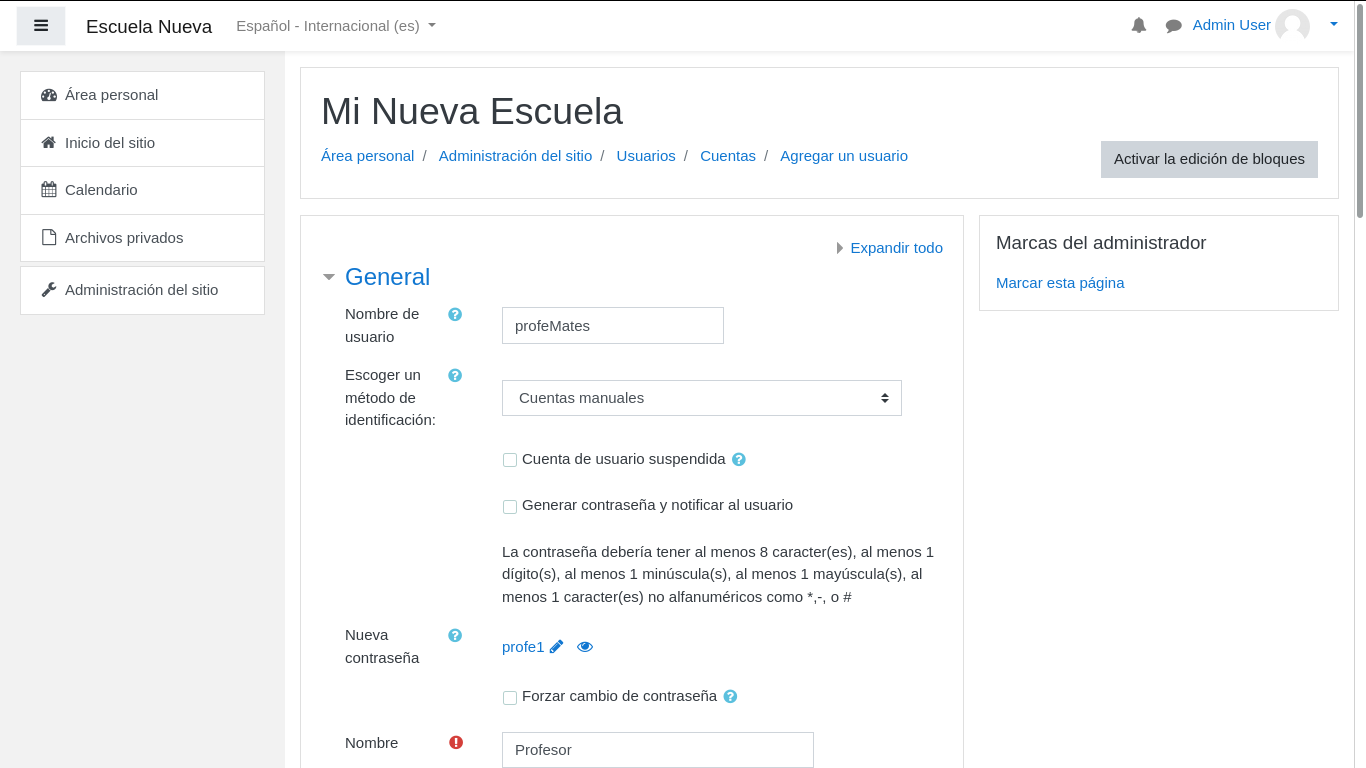Click Marcar esta página link
1366x768 pixels.
1060,283
